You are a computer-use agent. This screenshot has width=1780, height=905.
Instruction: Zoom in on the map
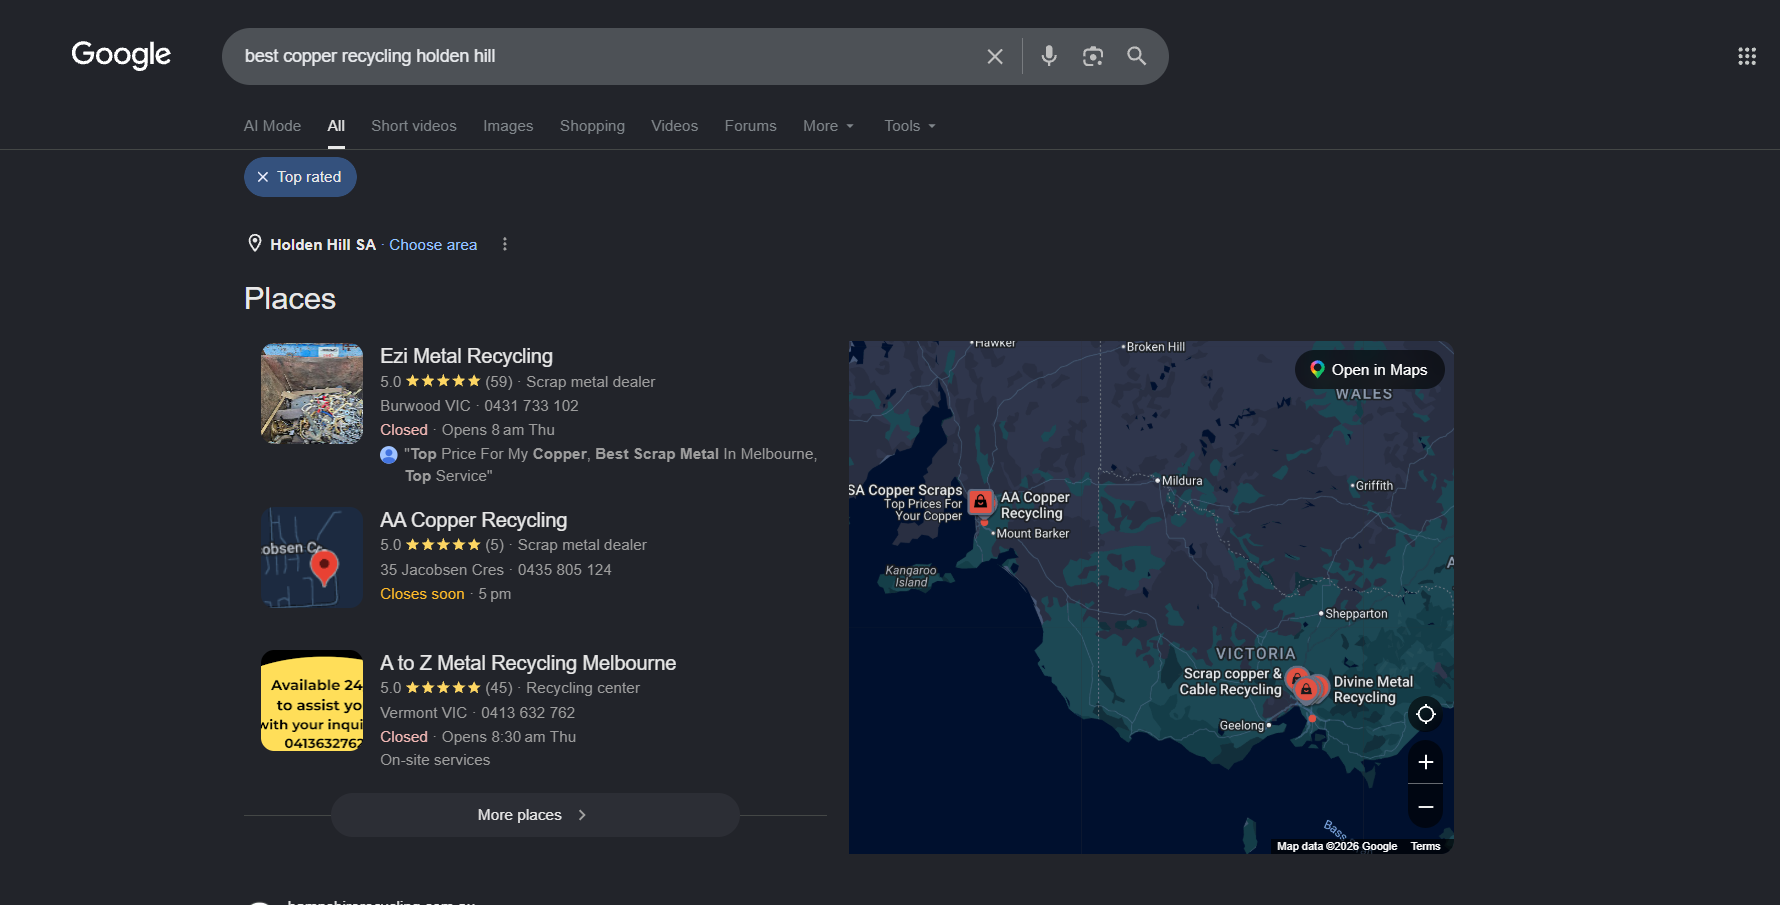click(x=1426, y=762)
